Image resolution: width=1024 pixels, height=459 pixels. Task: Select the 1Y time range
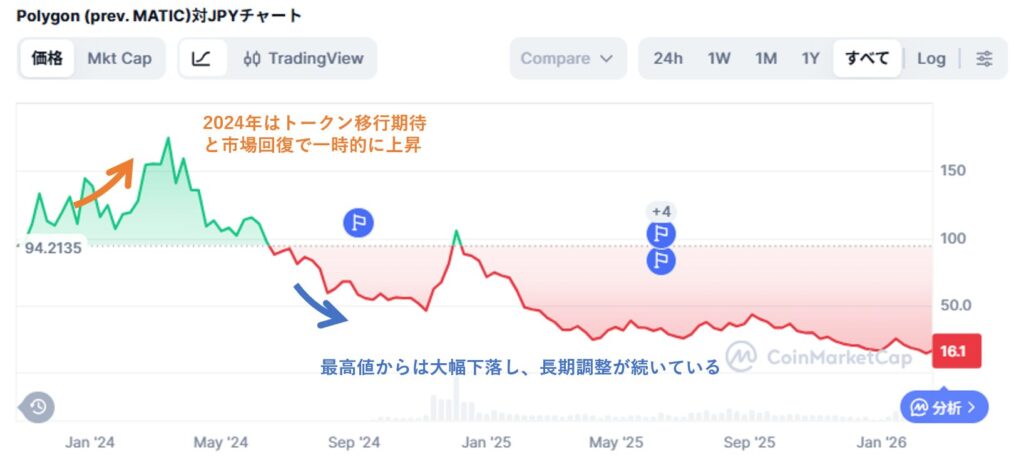810,58
